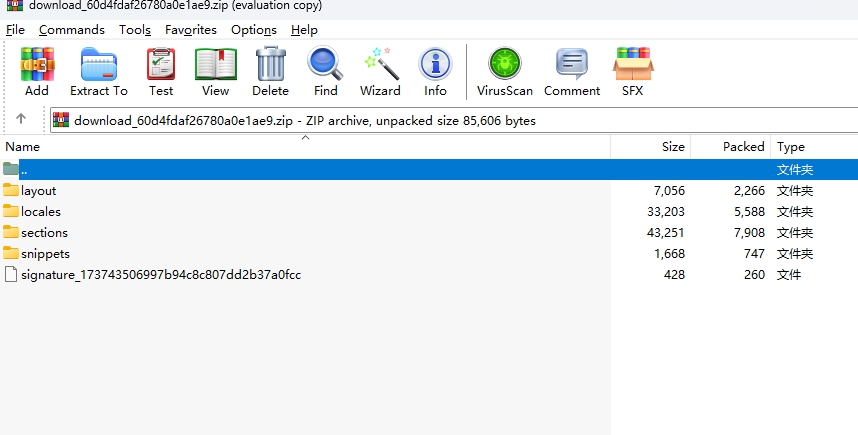This screenshot has width=858, height=435.
Task: Click the Add archive icon
Action: (37, 72)
